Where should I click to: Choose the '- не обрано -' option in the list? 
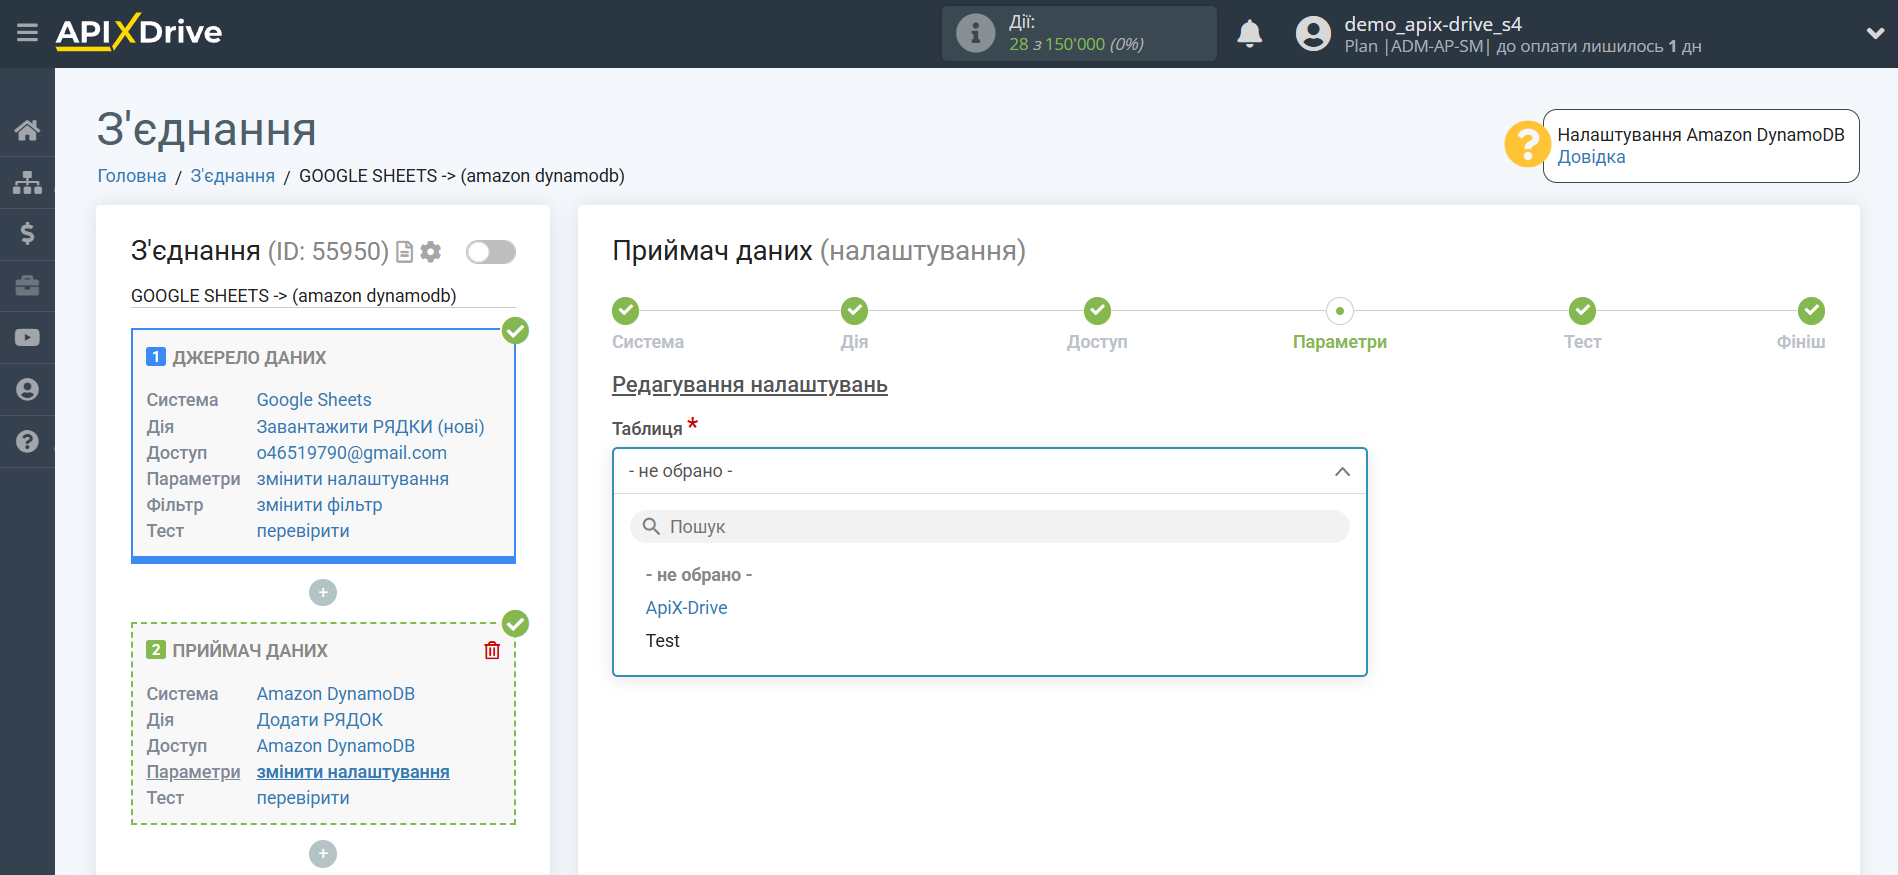click(x=698, y=575)
